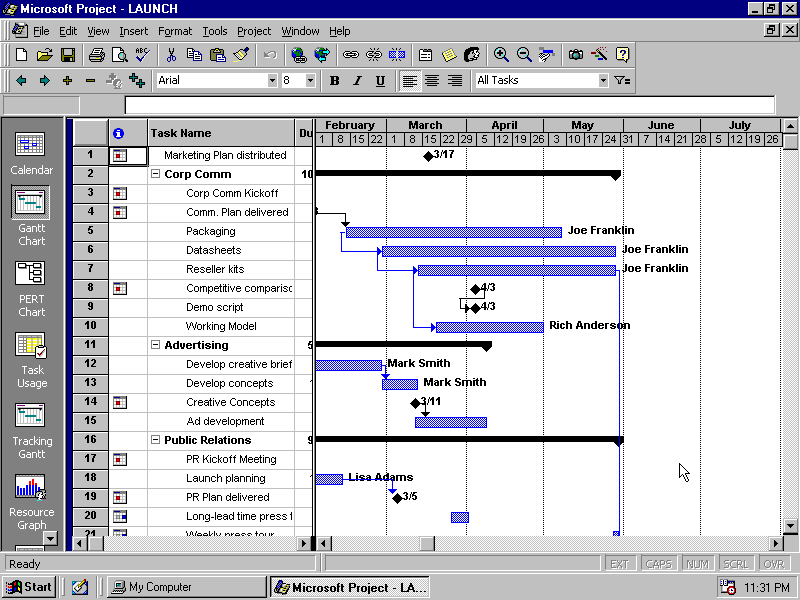The image size is (800, 600).
Task: Open the Tracking Gantt view
Action: (31, 431)
